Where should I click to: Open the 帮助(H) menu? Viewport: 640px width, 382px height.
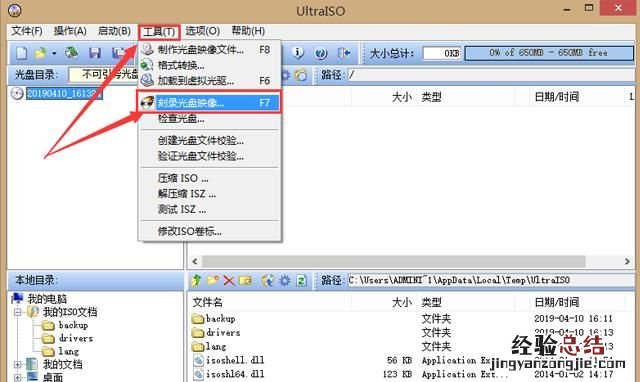(248, 31)
